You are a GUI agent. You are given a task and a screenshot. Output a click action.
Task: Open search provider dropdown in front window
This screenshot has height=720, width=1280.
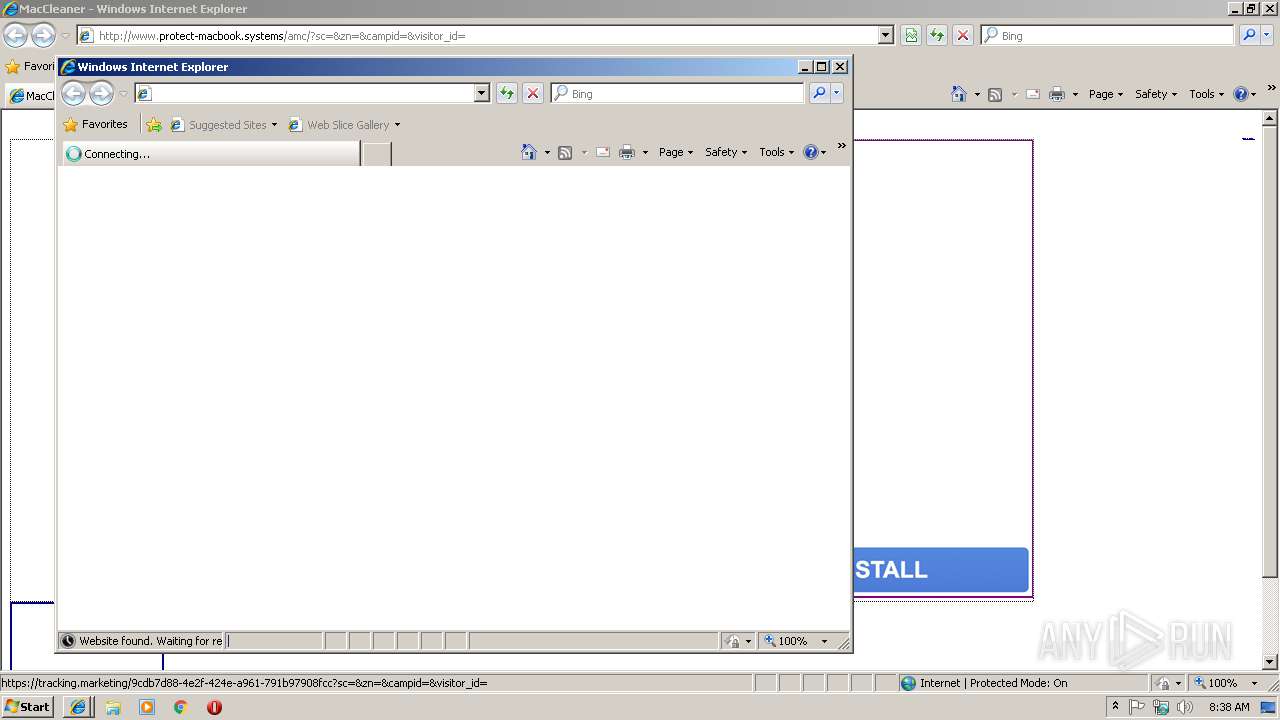pos(837,93)
